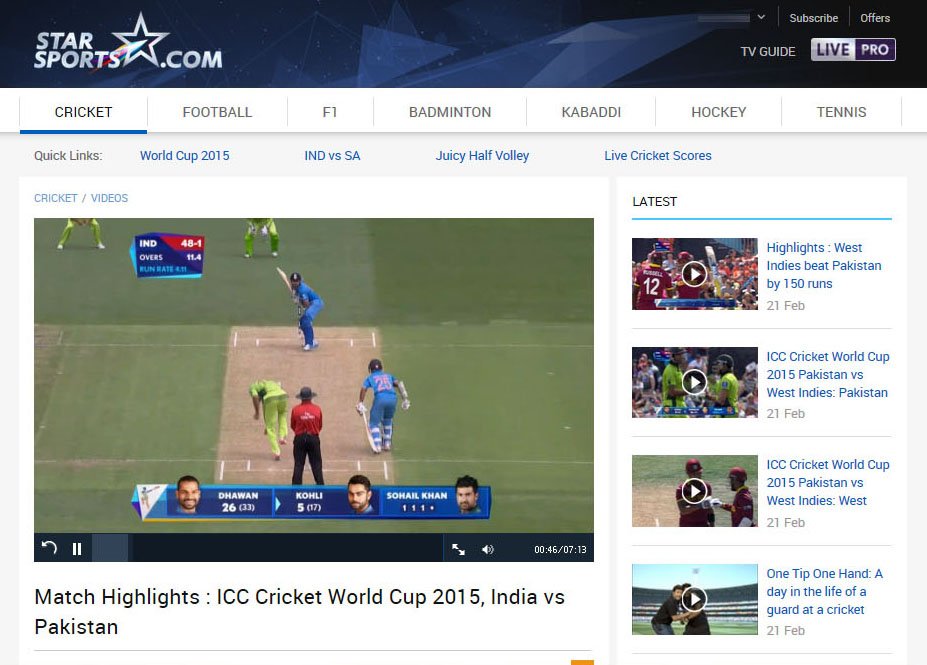The height and width of the screenshot is (665, 927).
Task: Open the World Cup 2015 quick link
Action: [184, 155]
